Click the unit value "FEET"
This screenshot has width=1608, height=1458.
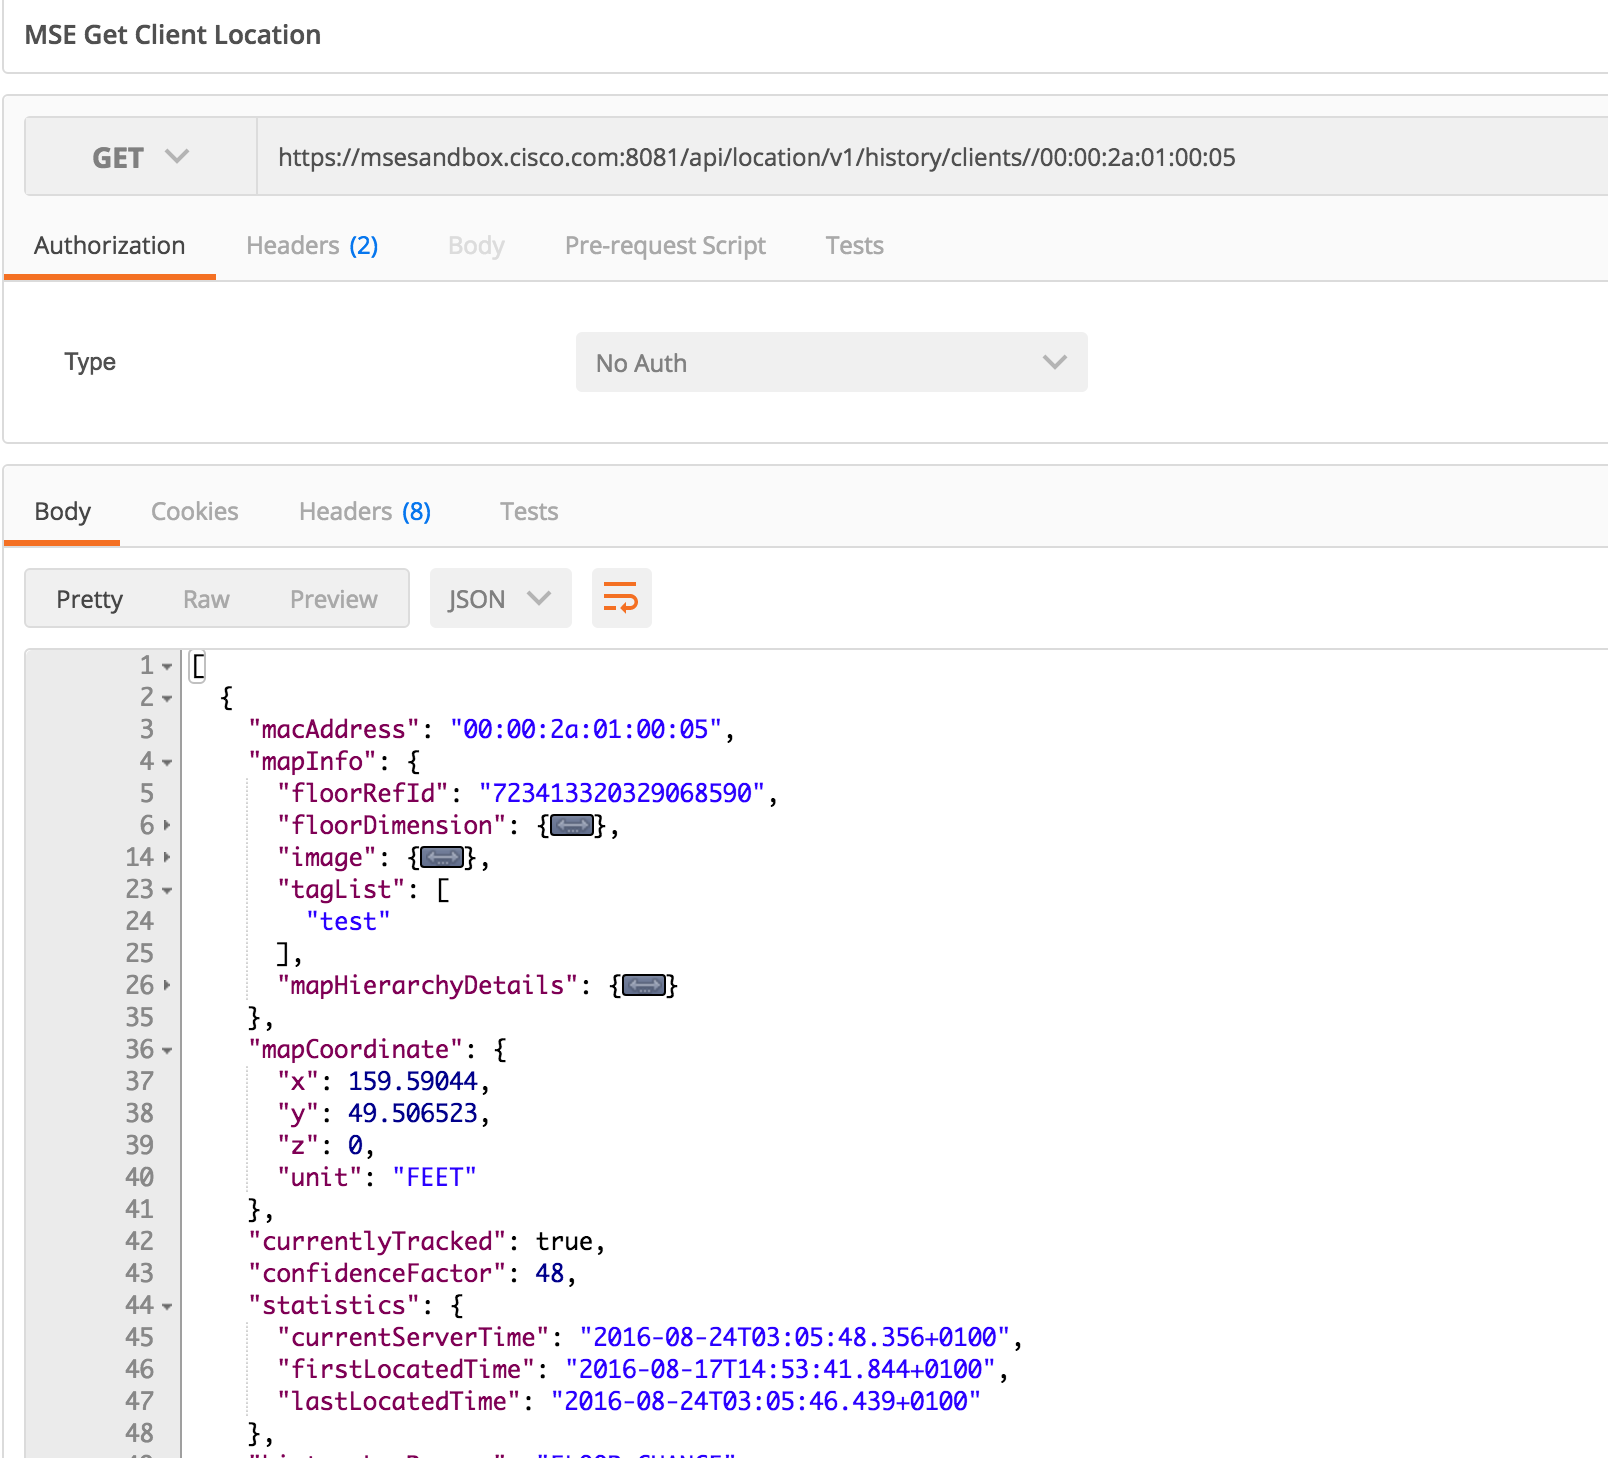pos(435,1178)
